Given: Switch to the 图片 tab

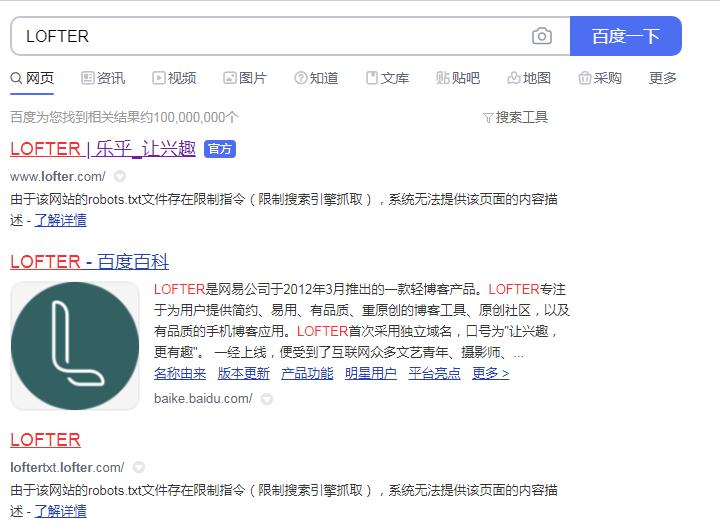Looking at the screenshot, I should coord(245,78).
